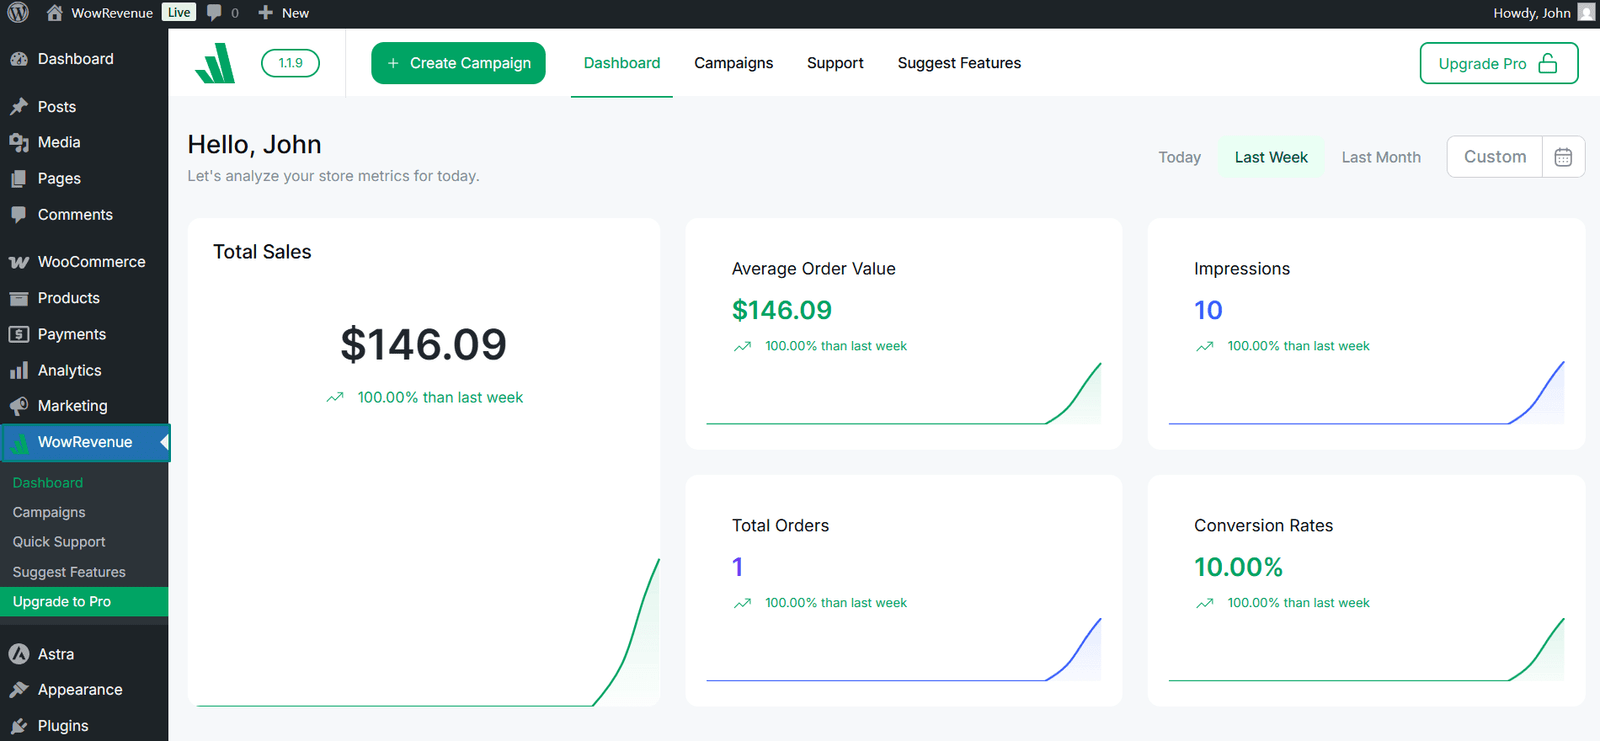Click the WowRevenue icon in sidebar
This screenshot has width=1600, height=741.
pyautogui.click(x=19, y=442)
